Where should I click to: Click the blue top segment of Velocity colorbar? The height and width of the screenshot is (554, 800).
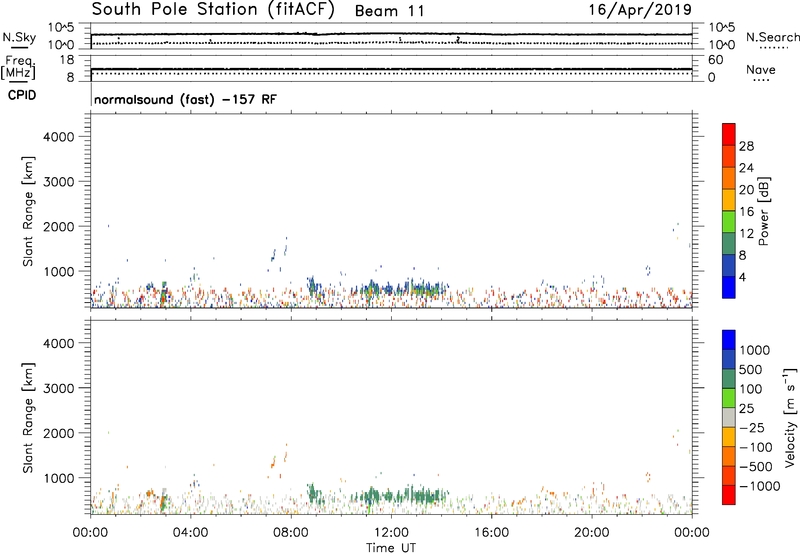tap(729, 340)
